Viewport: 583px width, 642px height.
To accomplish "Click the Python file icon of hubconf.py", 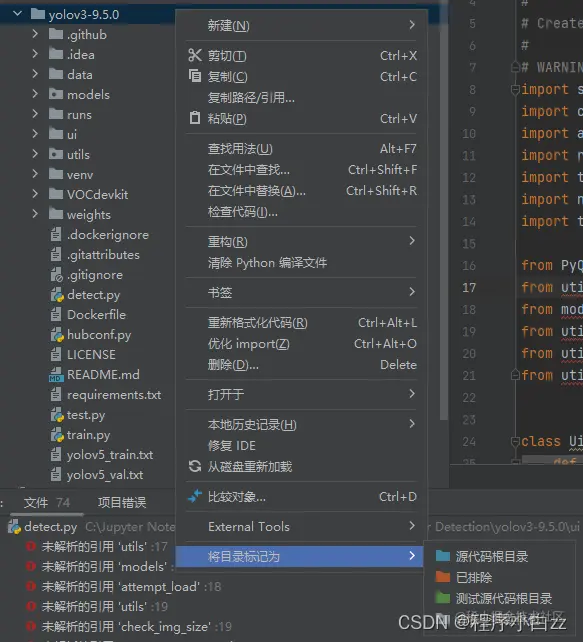I will (x=57, y=335).
